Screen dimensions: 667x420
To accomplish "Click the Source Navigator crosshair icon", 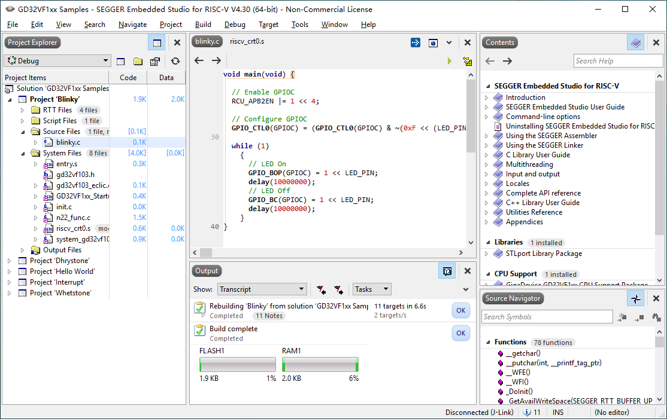I will (636, 299).
